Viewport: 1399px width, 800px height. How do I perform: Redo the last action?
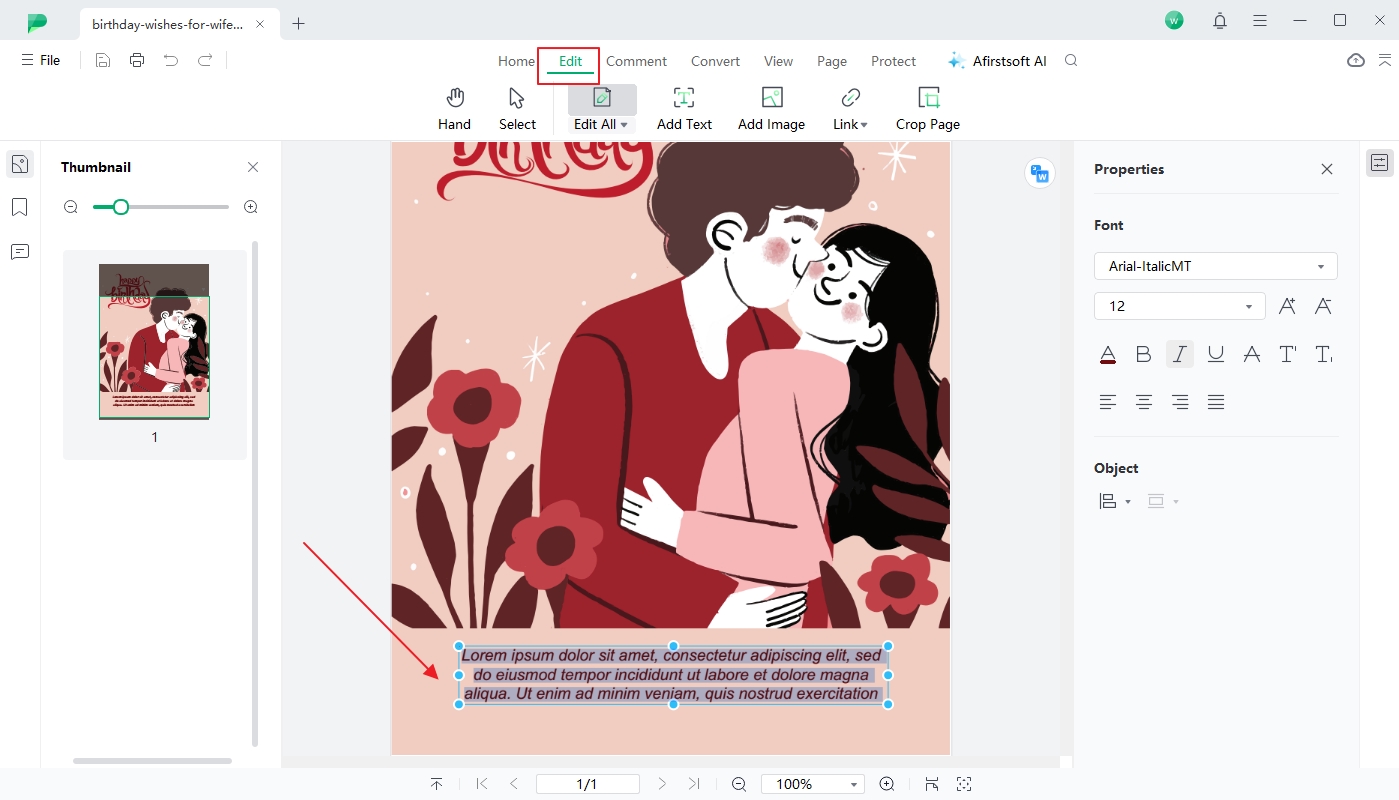[205, 60]
